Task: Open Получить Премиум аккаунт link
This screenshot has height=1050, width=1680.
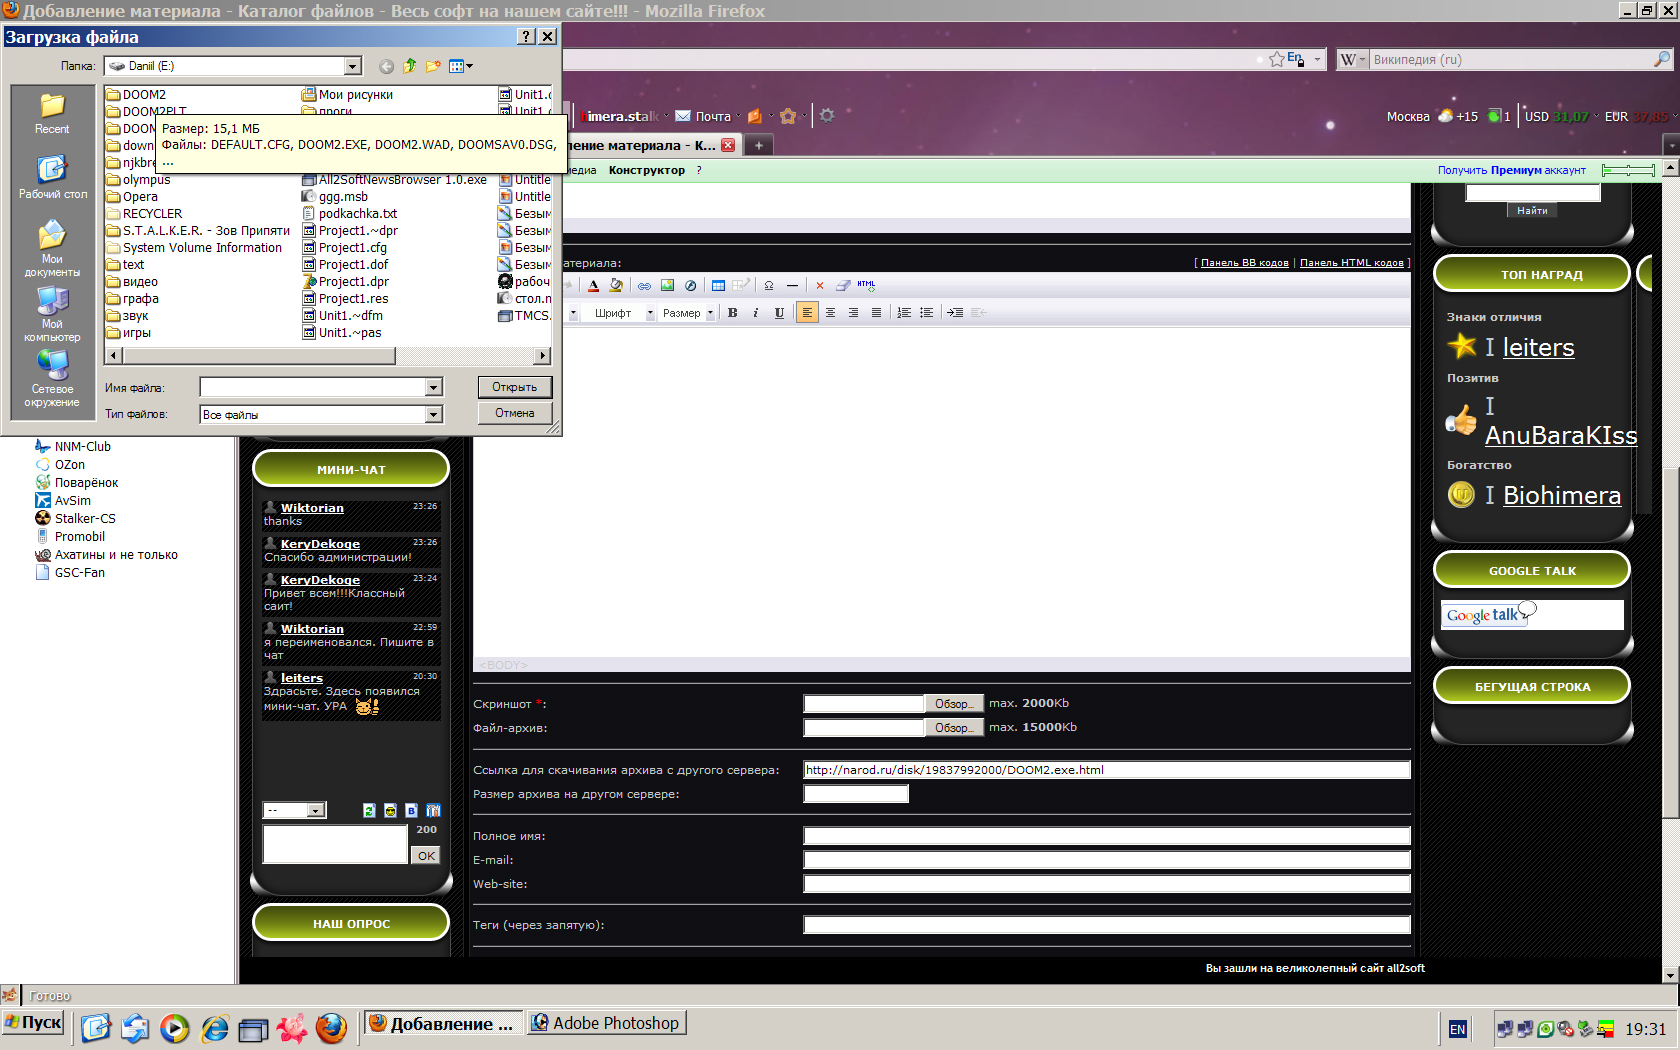Action: coord(1511,170)
